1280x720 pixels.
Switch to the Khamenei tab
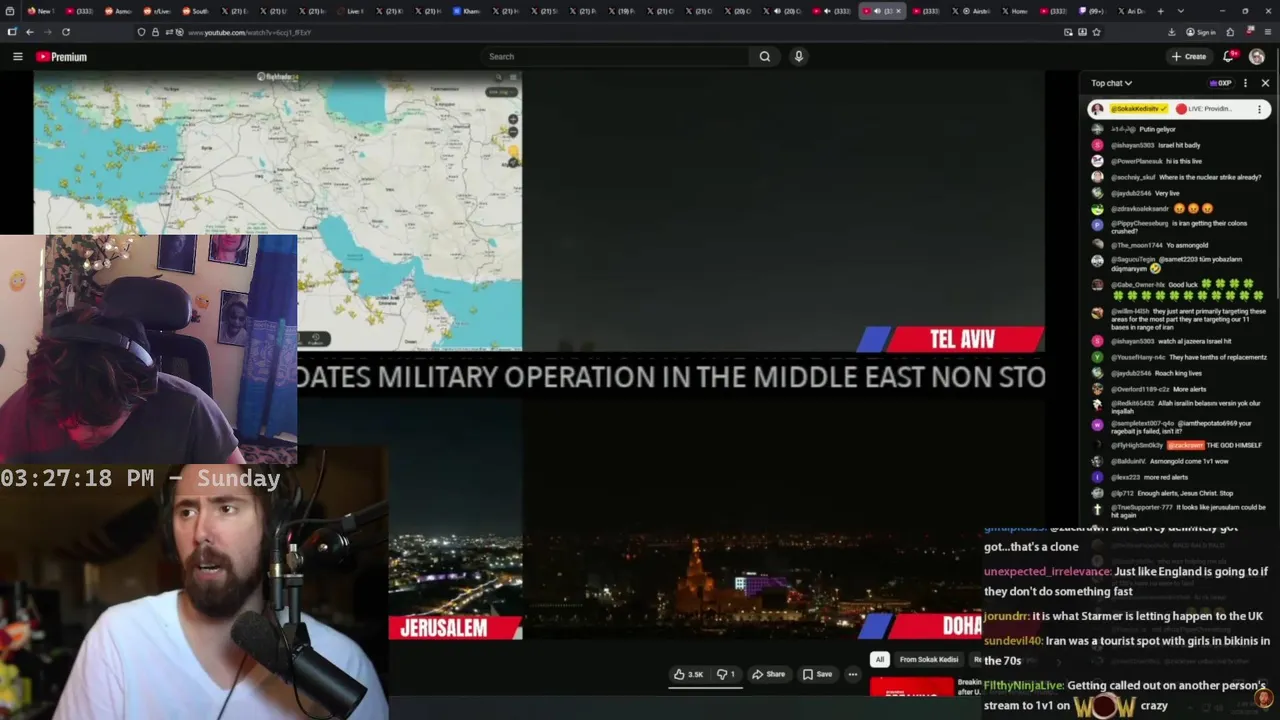point(469,11)
